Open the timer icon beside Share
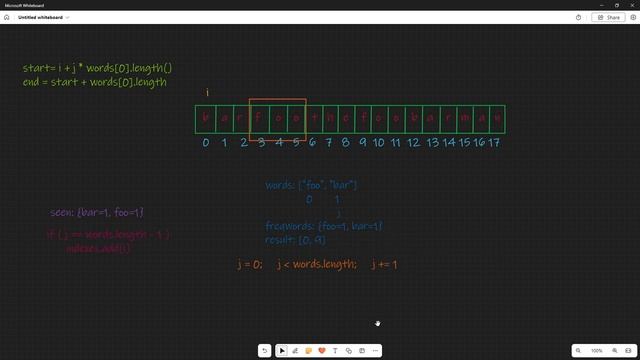 578,17
